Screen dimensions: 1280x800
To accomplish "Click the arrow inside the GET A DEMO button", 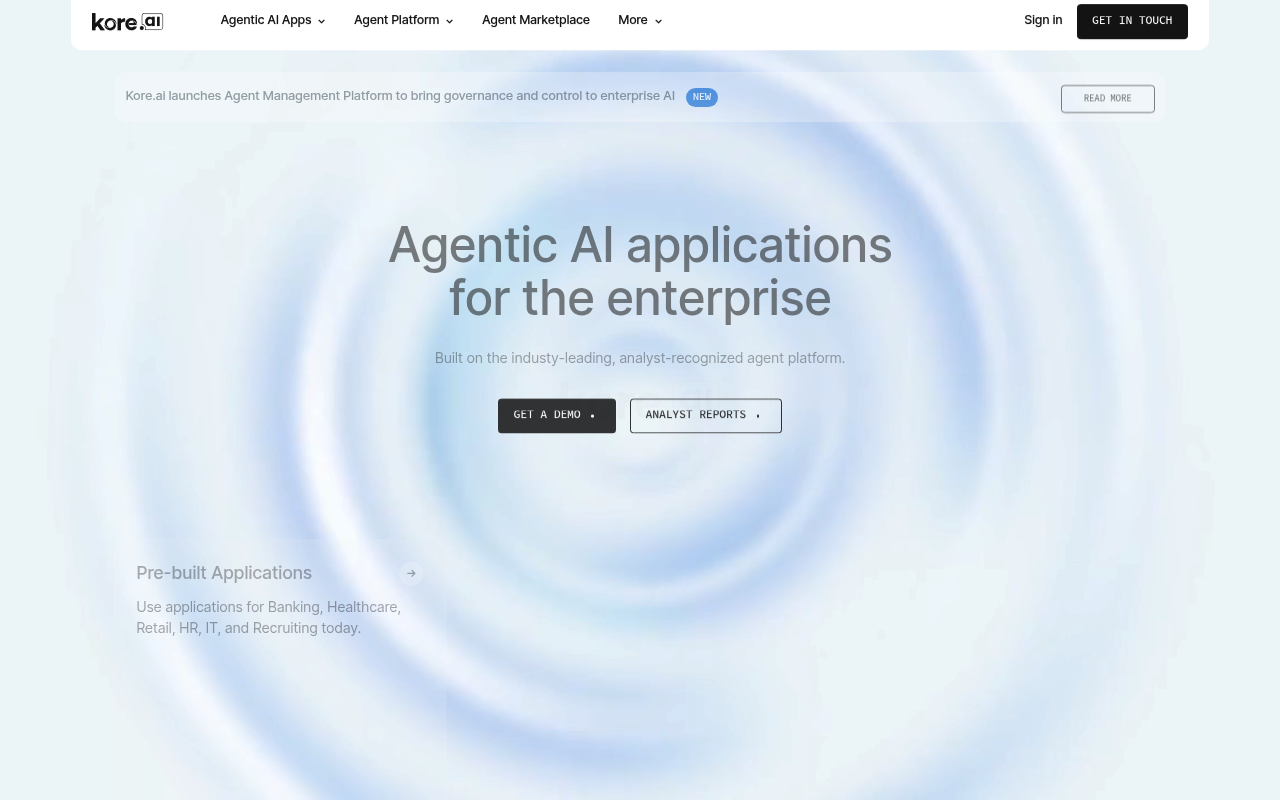I will click(x=592, y=415).
